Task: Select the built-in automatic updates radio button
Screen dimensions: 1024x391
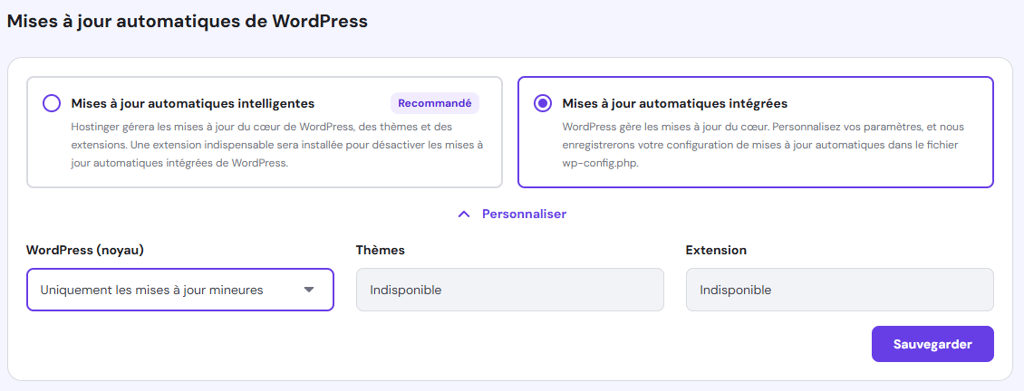Action: click(543, 104)
